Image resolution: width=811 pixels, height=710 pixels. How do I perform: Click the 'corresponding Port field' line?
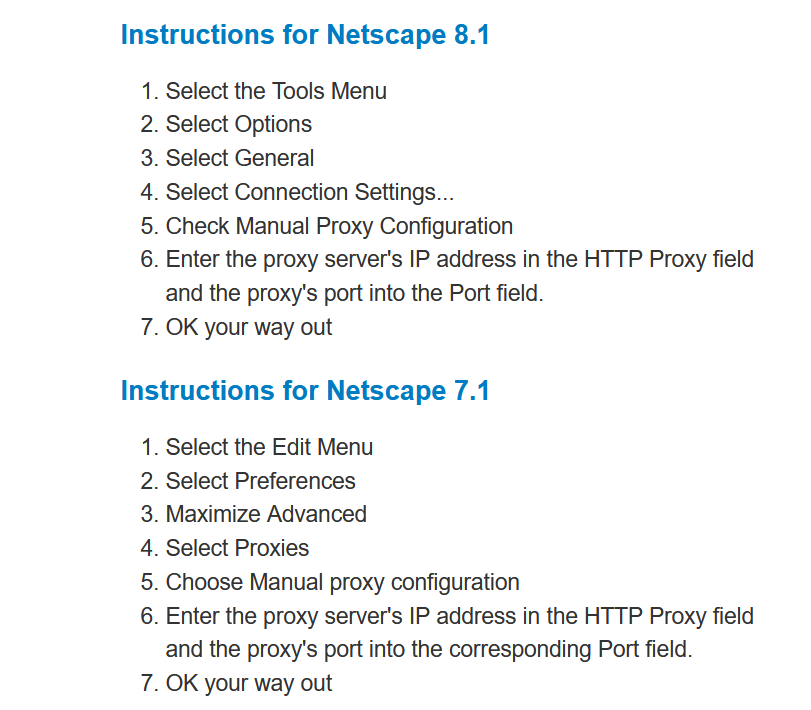(429, 650)
